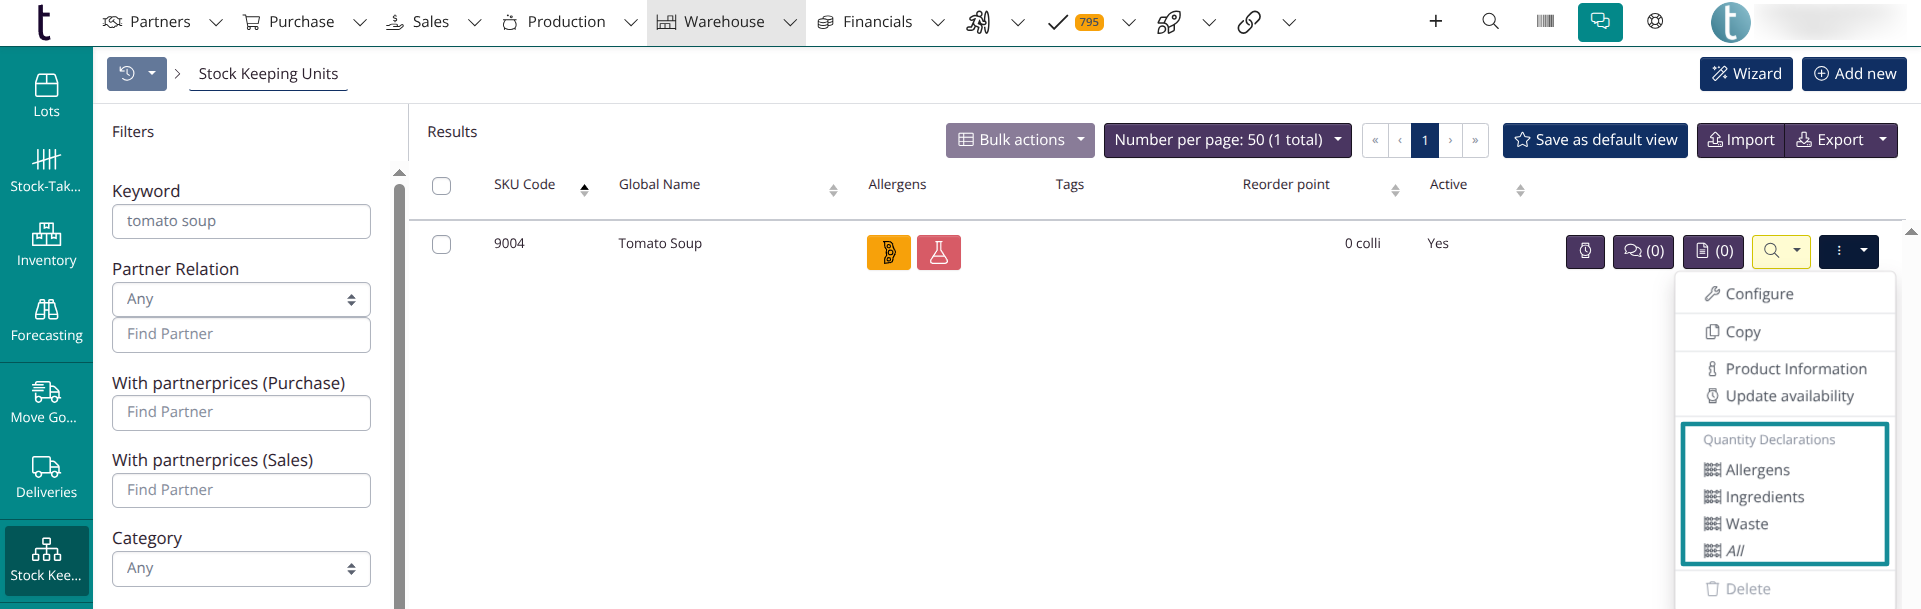Click the Keyword search input field
Screen dimensions: 1921x609
[x=241, y=222]
